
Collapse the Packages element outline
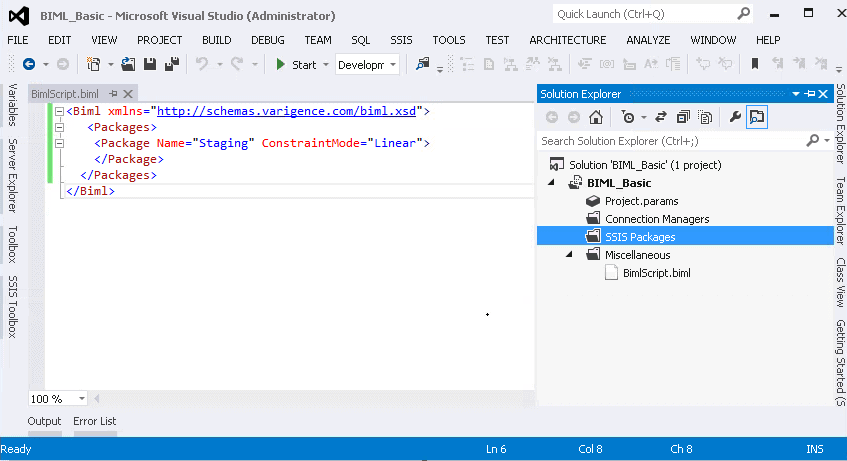coord(59,128)
